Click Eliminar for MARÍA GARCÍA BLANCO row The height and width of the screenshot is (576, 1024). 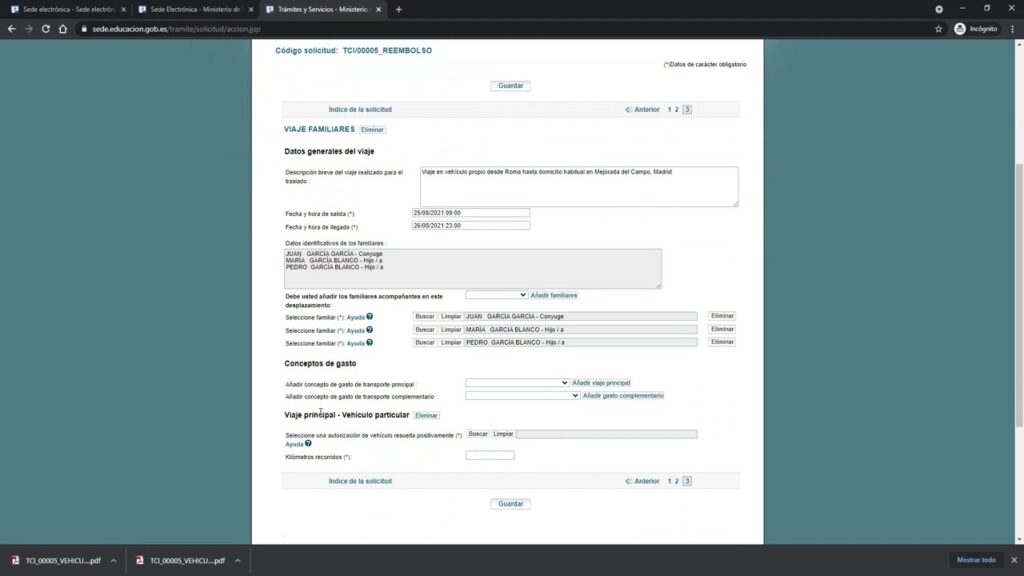722,329
